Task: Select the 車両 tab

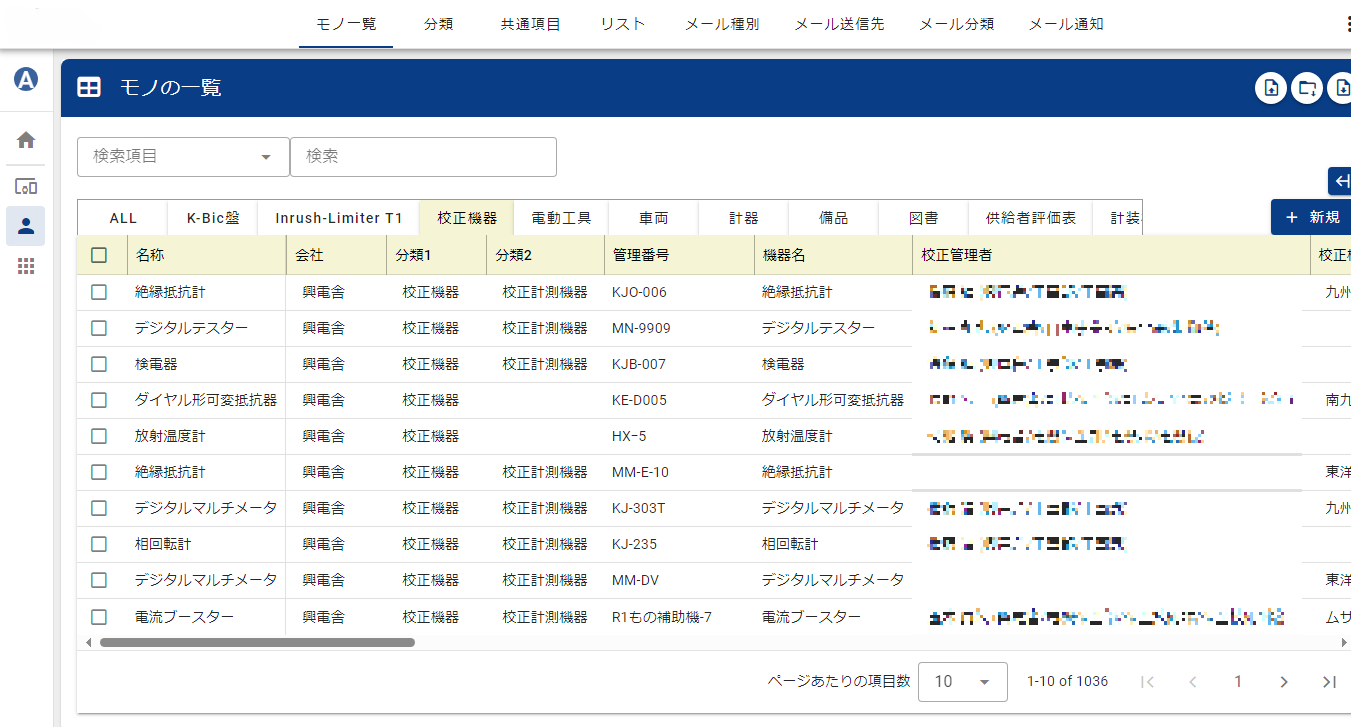Action: tap(654, 218)
